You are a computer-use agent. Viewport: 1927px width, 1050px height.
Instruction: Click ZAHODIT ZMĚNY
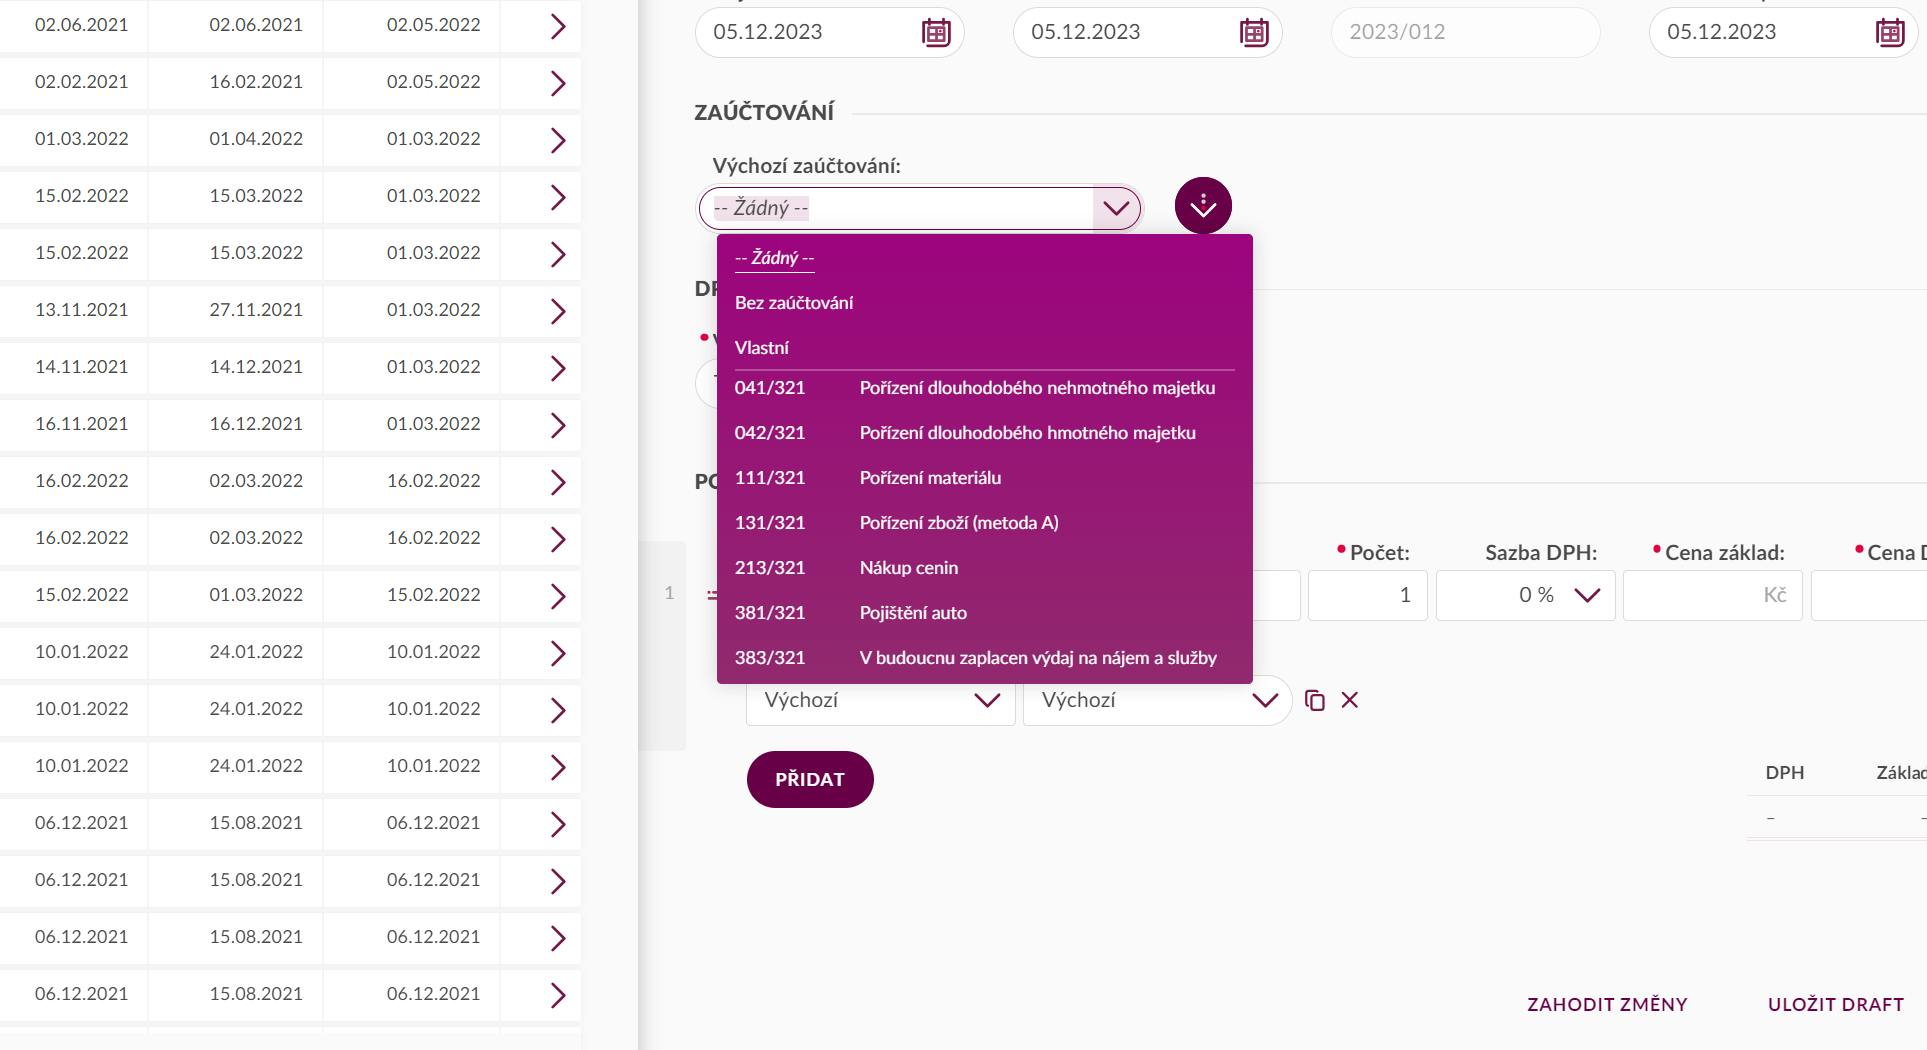tap(1607, 1004)
